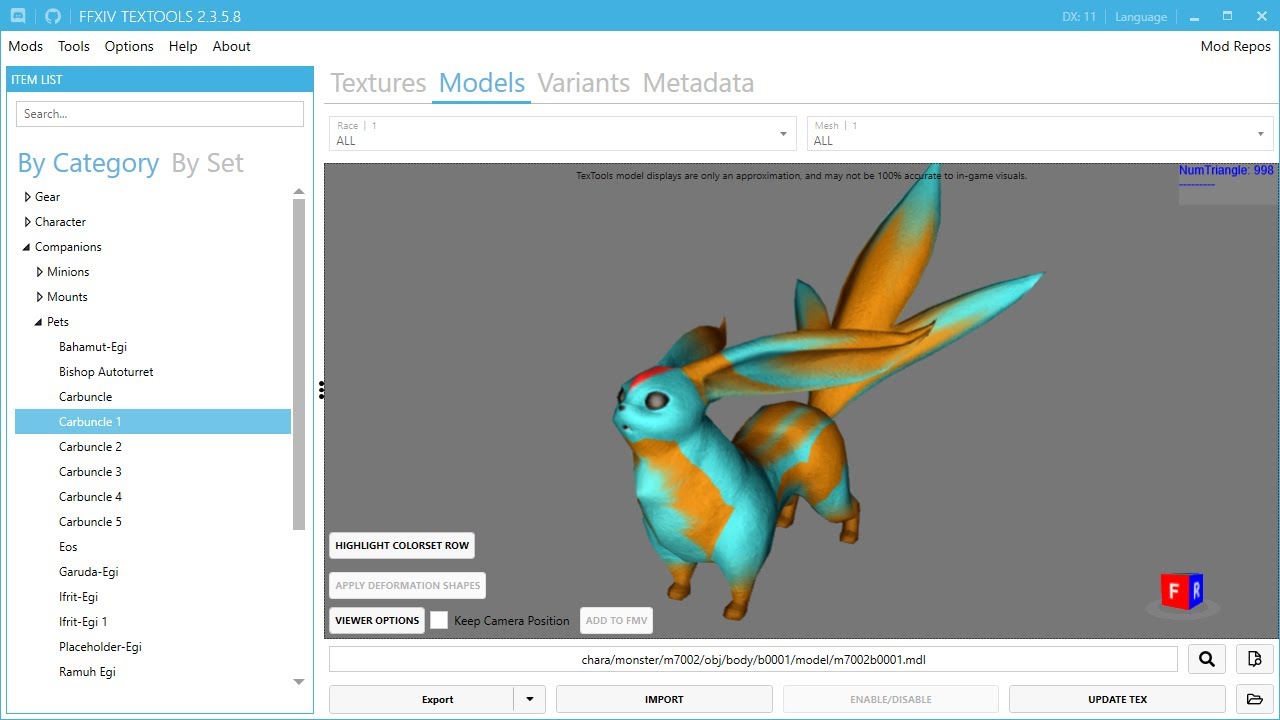Open the Export options dropdown arrow
The width and height of the screenshot is (1280, 720).
point(530,699)
